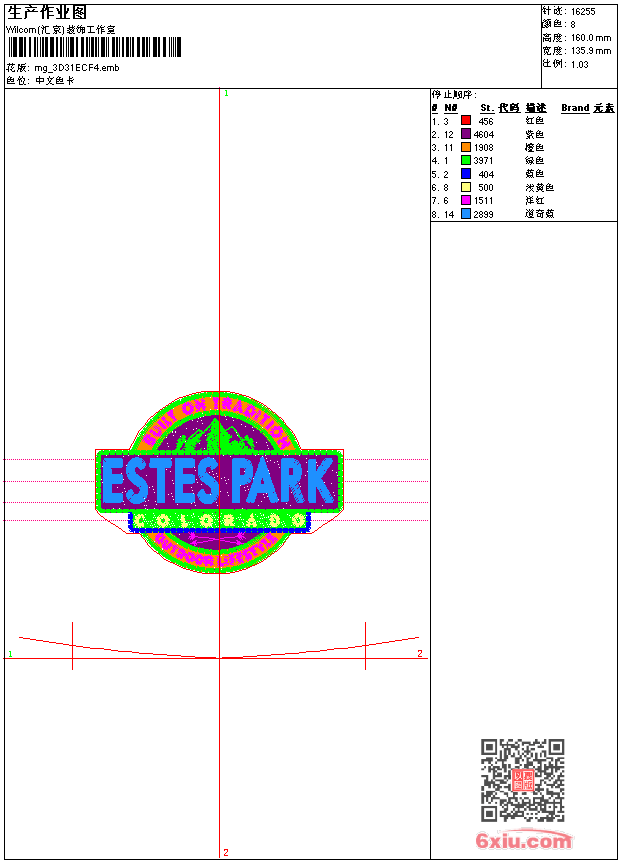Click the St. column header
This screenshot has height=860, width=620.
click(x=487, y=108)
